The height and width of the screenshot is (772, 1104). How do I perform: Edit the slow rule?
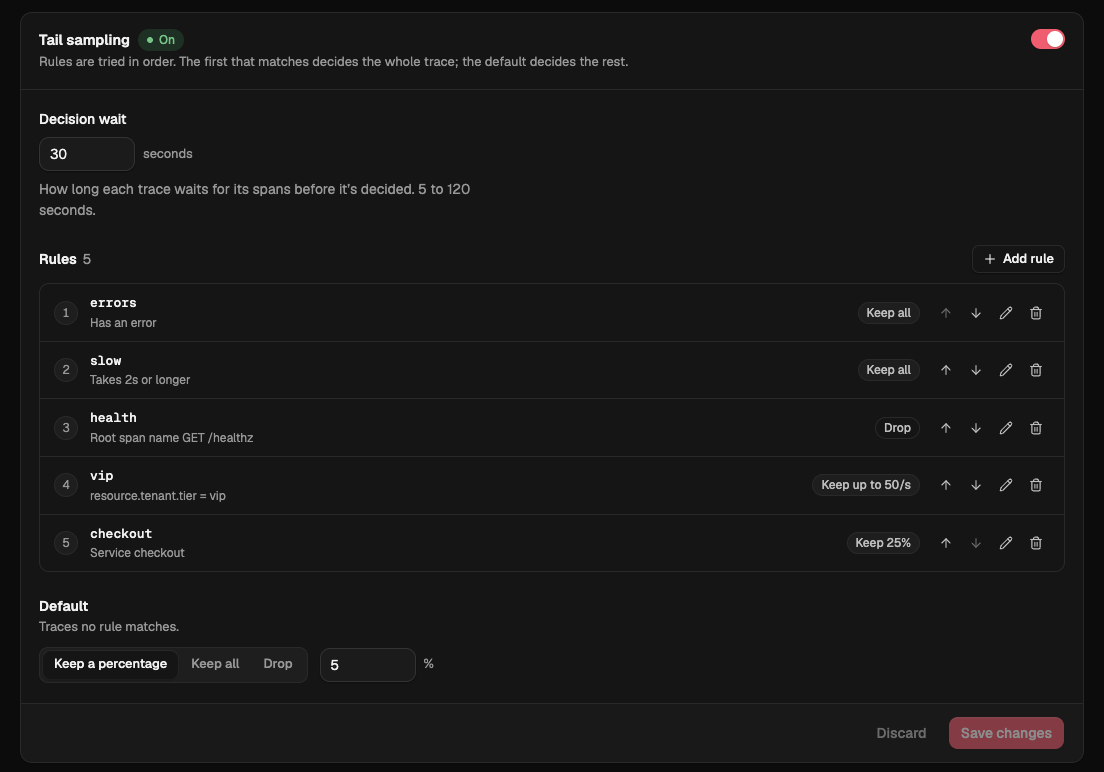tap(1005, 370)
